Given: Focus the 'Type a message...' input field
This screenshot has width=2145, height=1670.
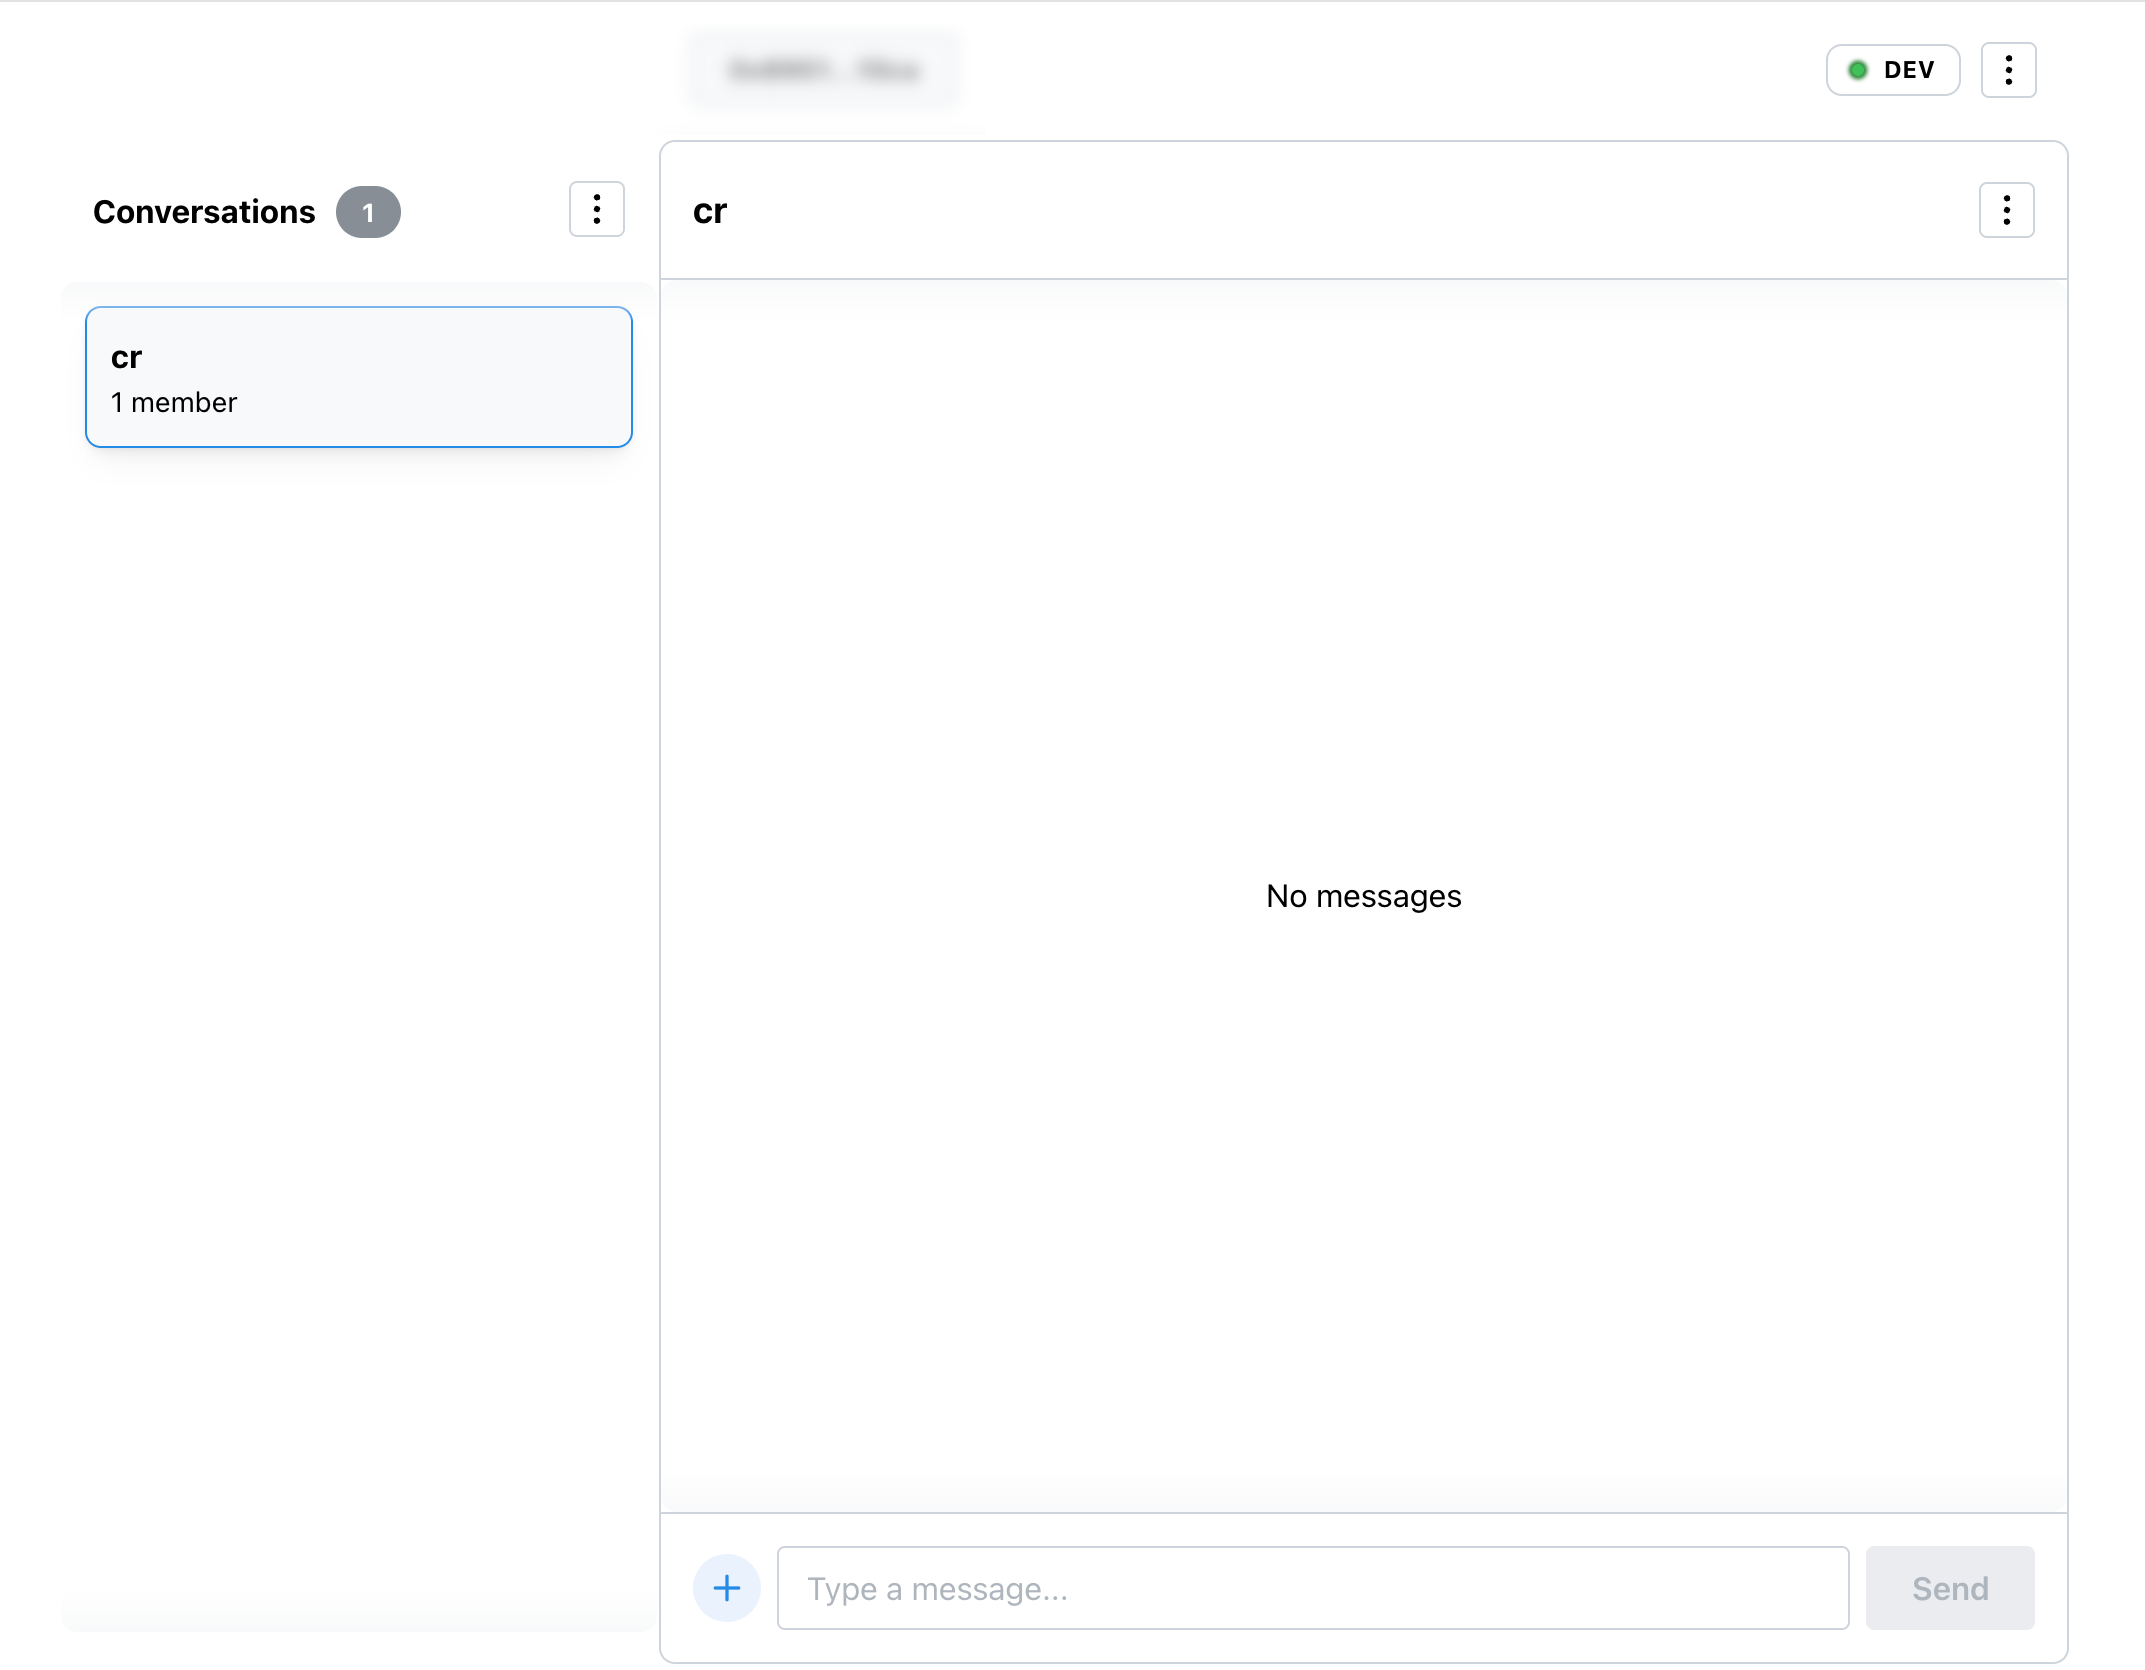Looking at the screenshot, I should pos(1312,1588).
